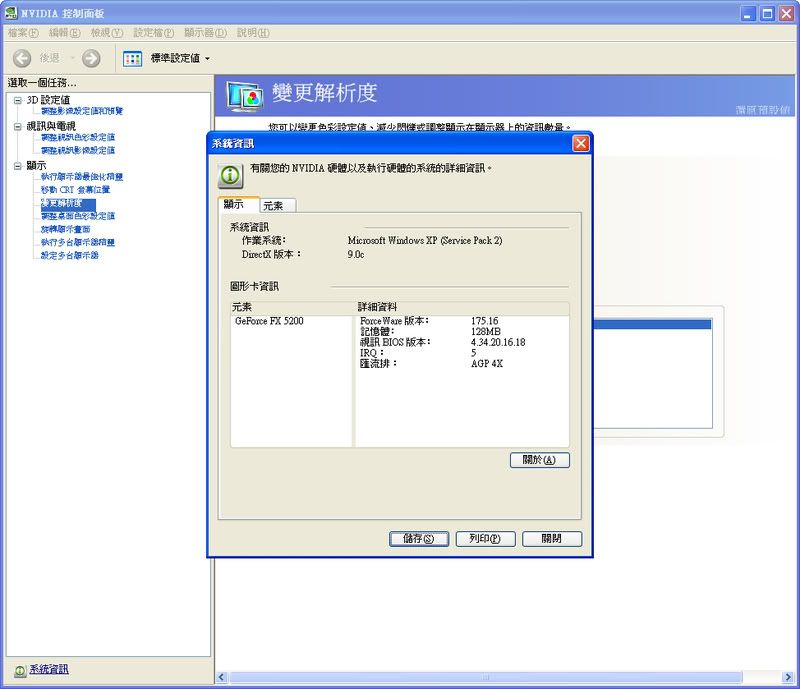Open the 說明(H) menu
The width and height of the screenshot is (800, 689).
pos(253,33)
